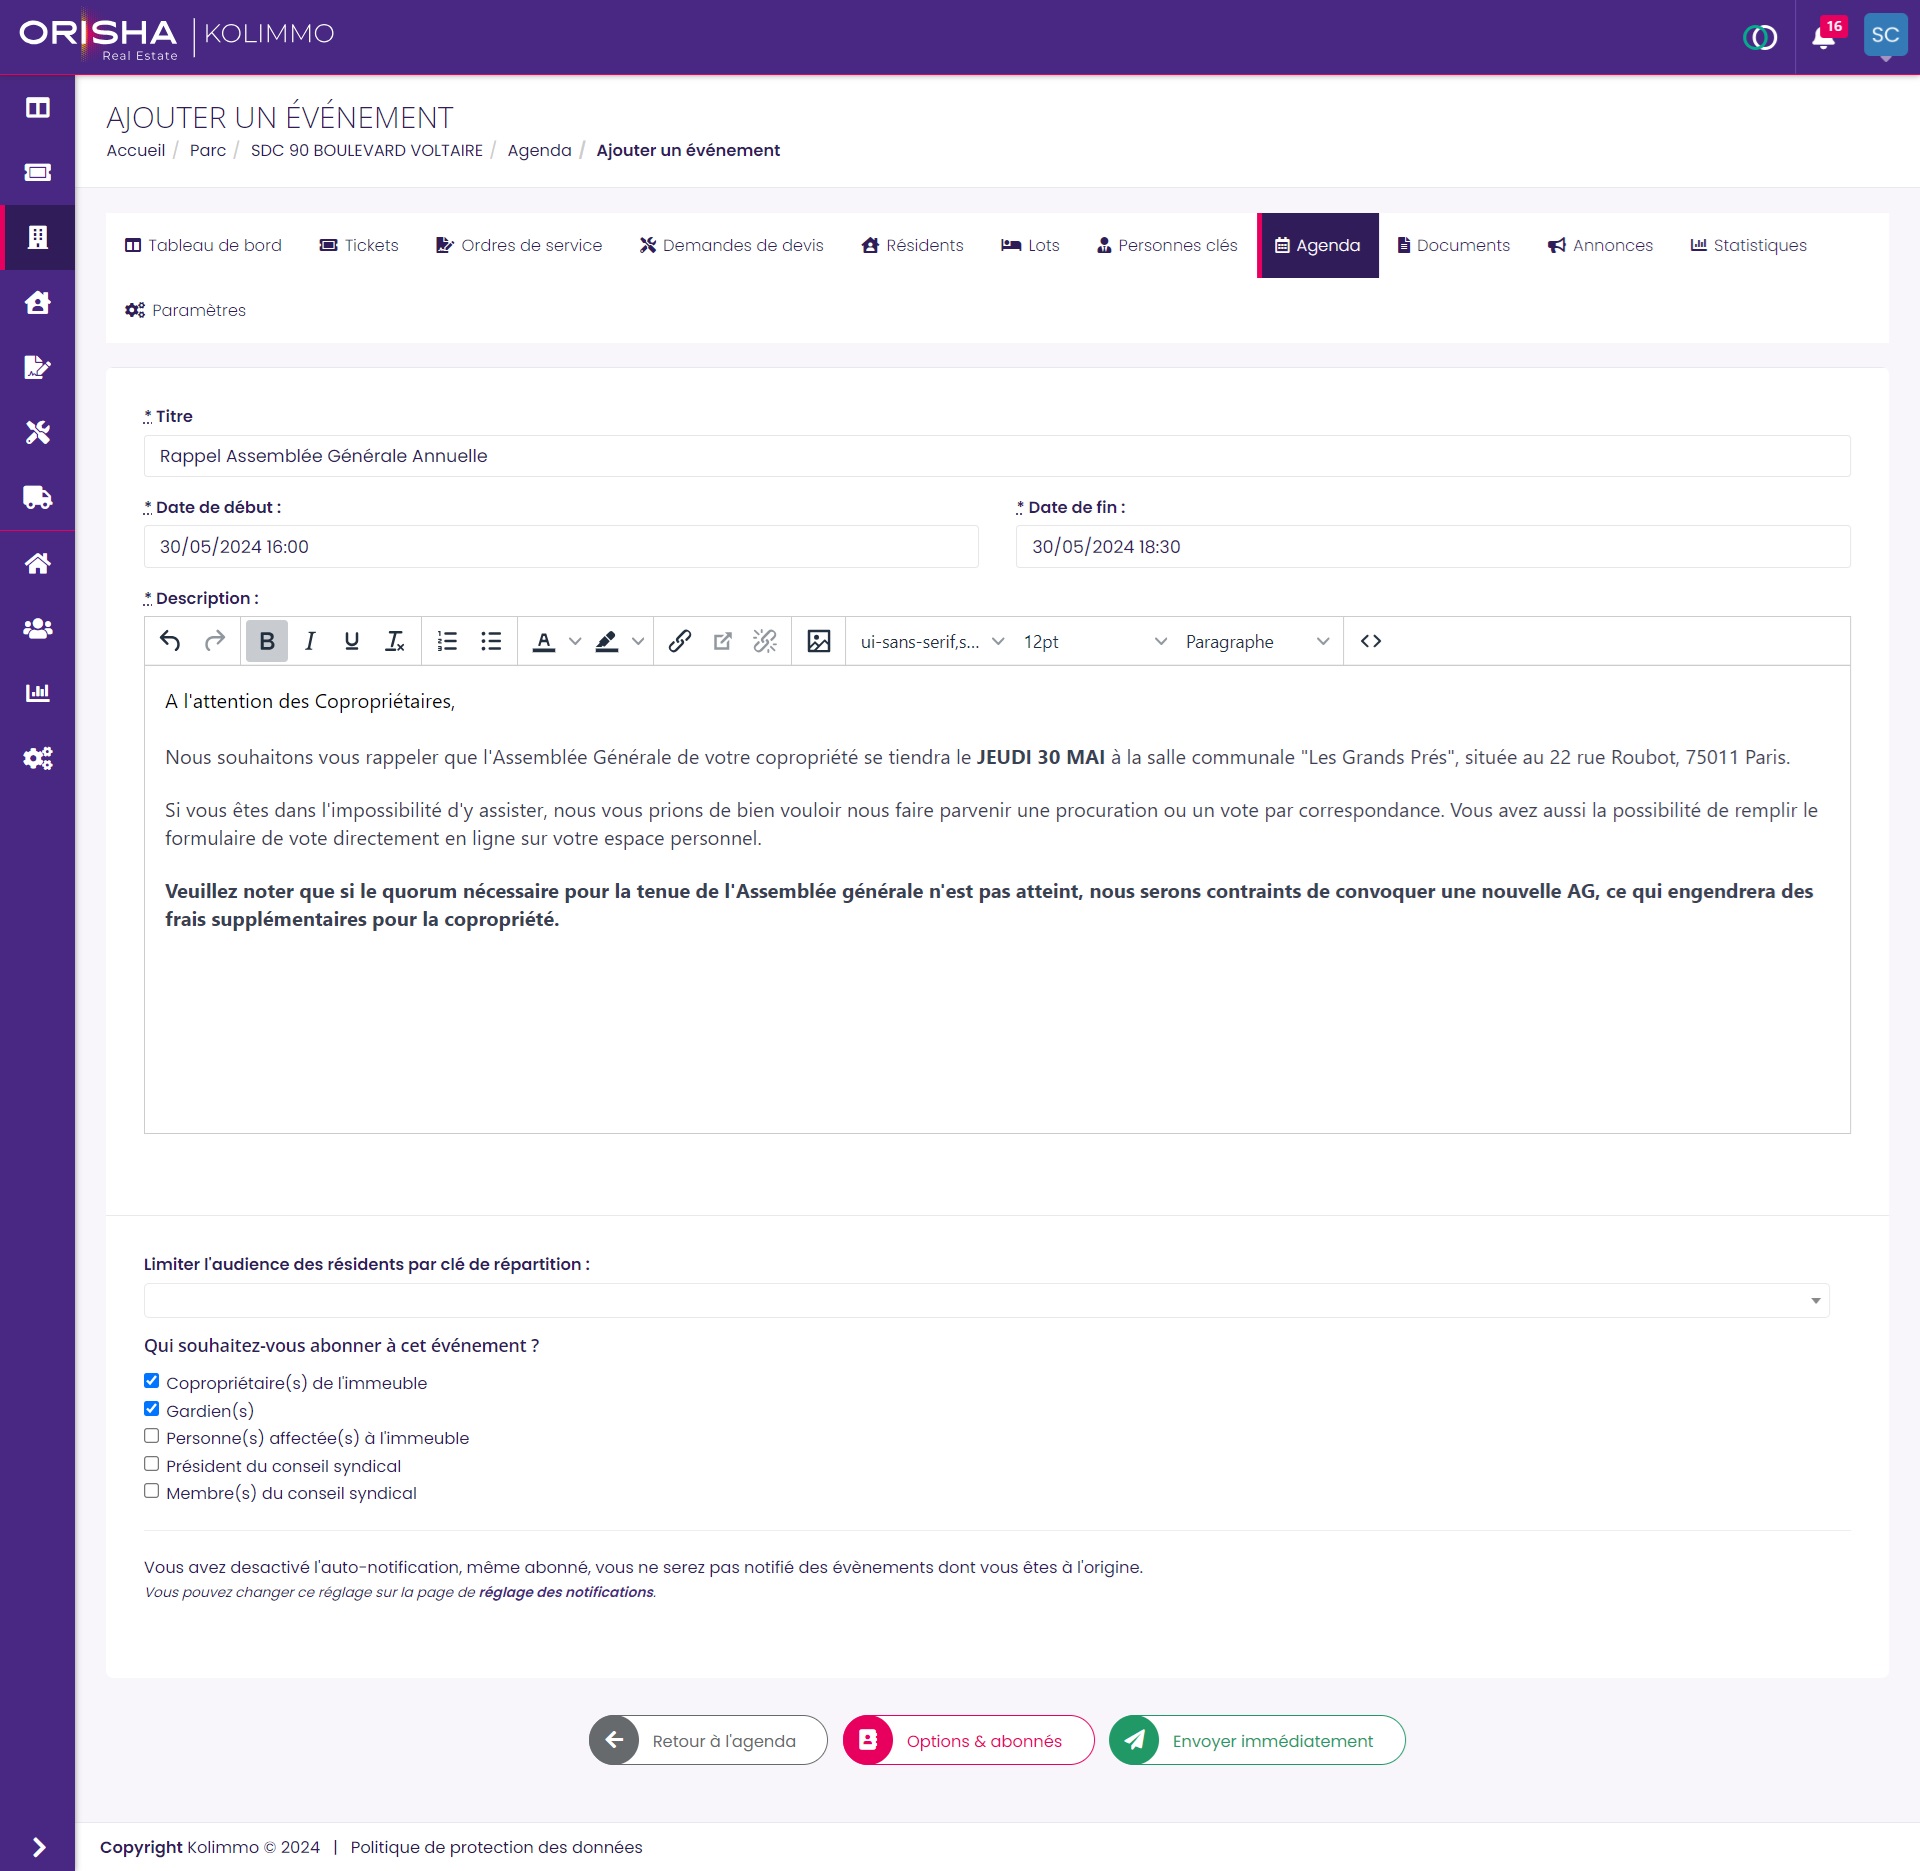Switch to the Tickets tab

pos(358,245)
